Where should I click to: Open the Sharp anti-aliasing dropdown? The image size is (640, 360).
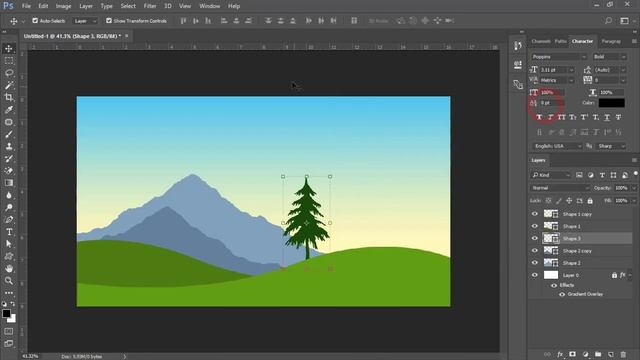(x=611, y=146)
